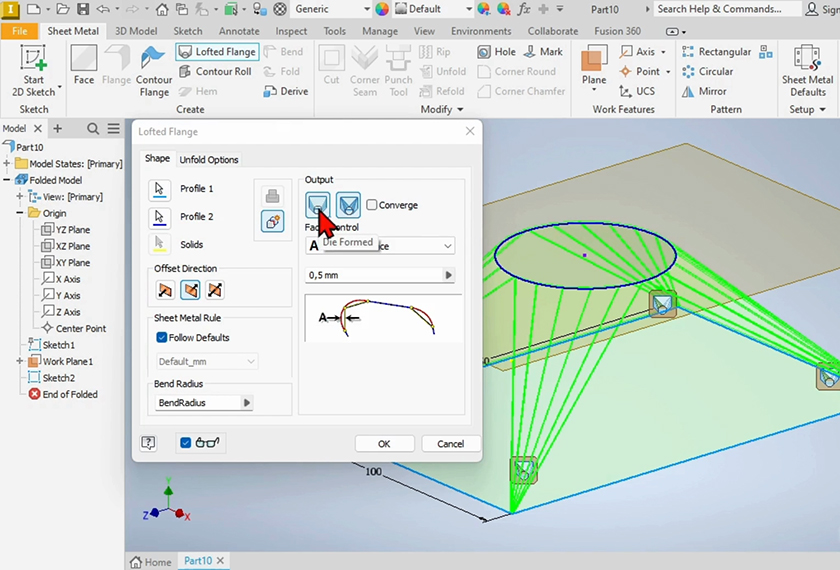Uncheck Follow Defaults checkbox

[x=161, y=338]
